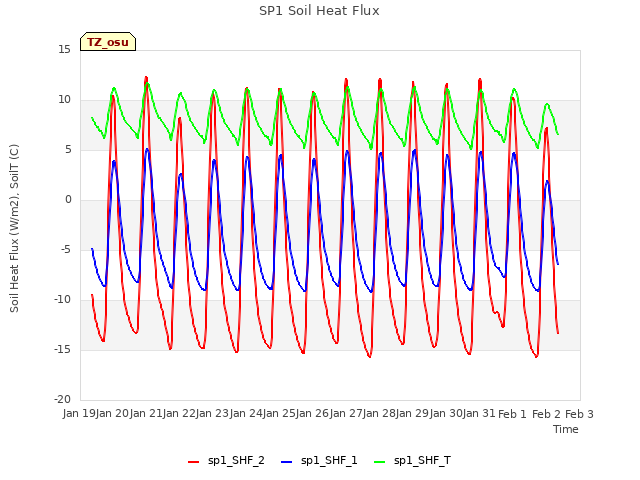Click the Feb 3 x-axis label
Image resolution: width=640 pixels, height=480 pixels.
(x=579, y=414)
